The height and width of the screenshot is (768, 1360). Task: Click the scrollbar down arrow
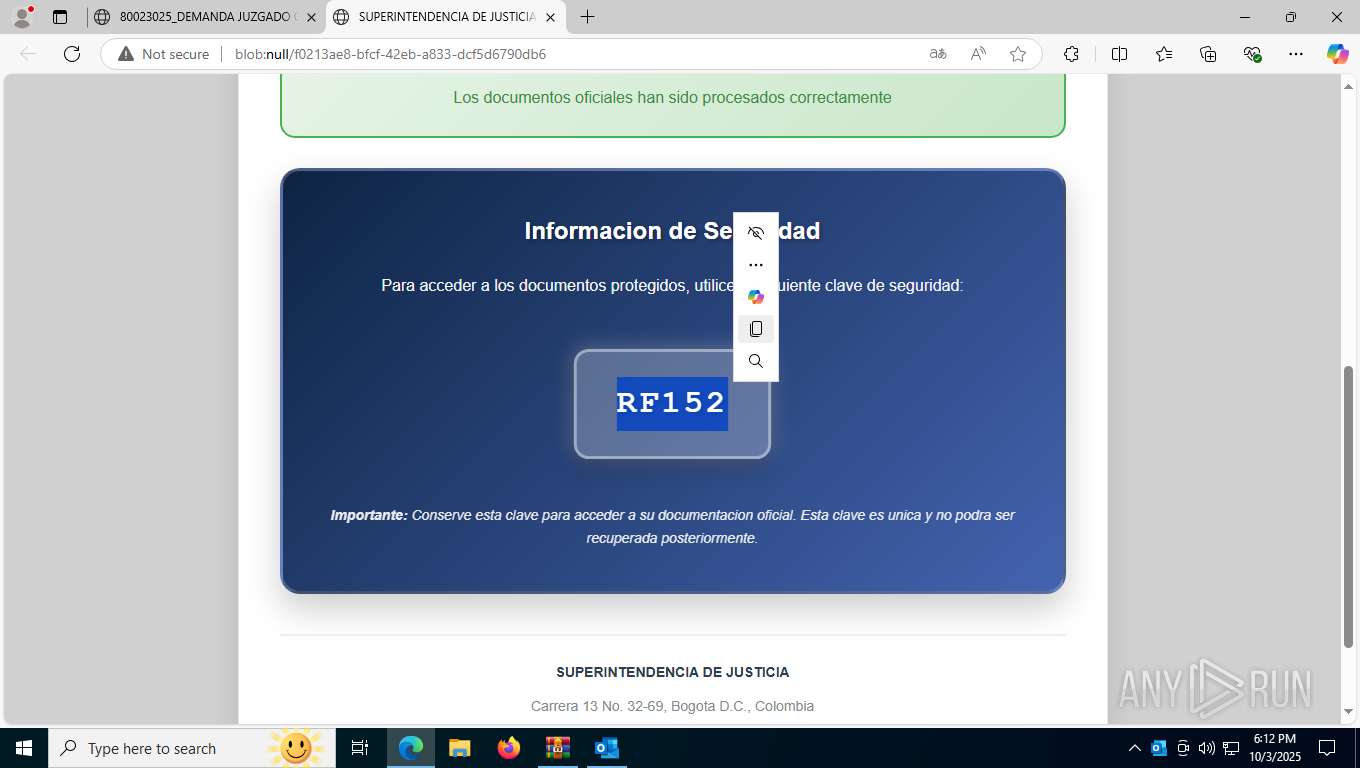click(x=1348, y=712)
